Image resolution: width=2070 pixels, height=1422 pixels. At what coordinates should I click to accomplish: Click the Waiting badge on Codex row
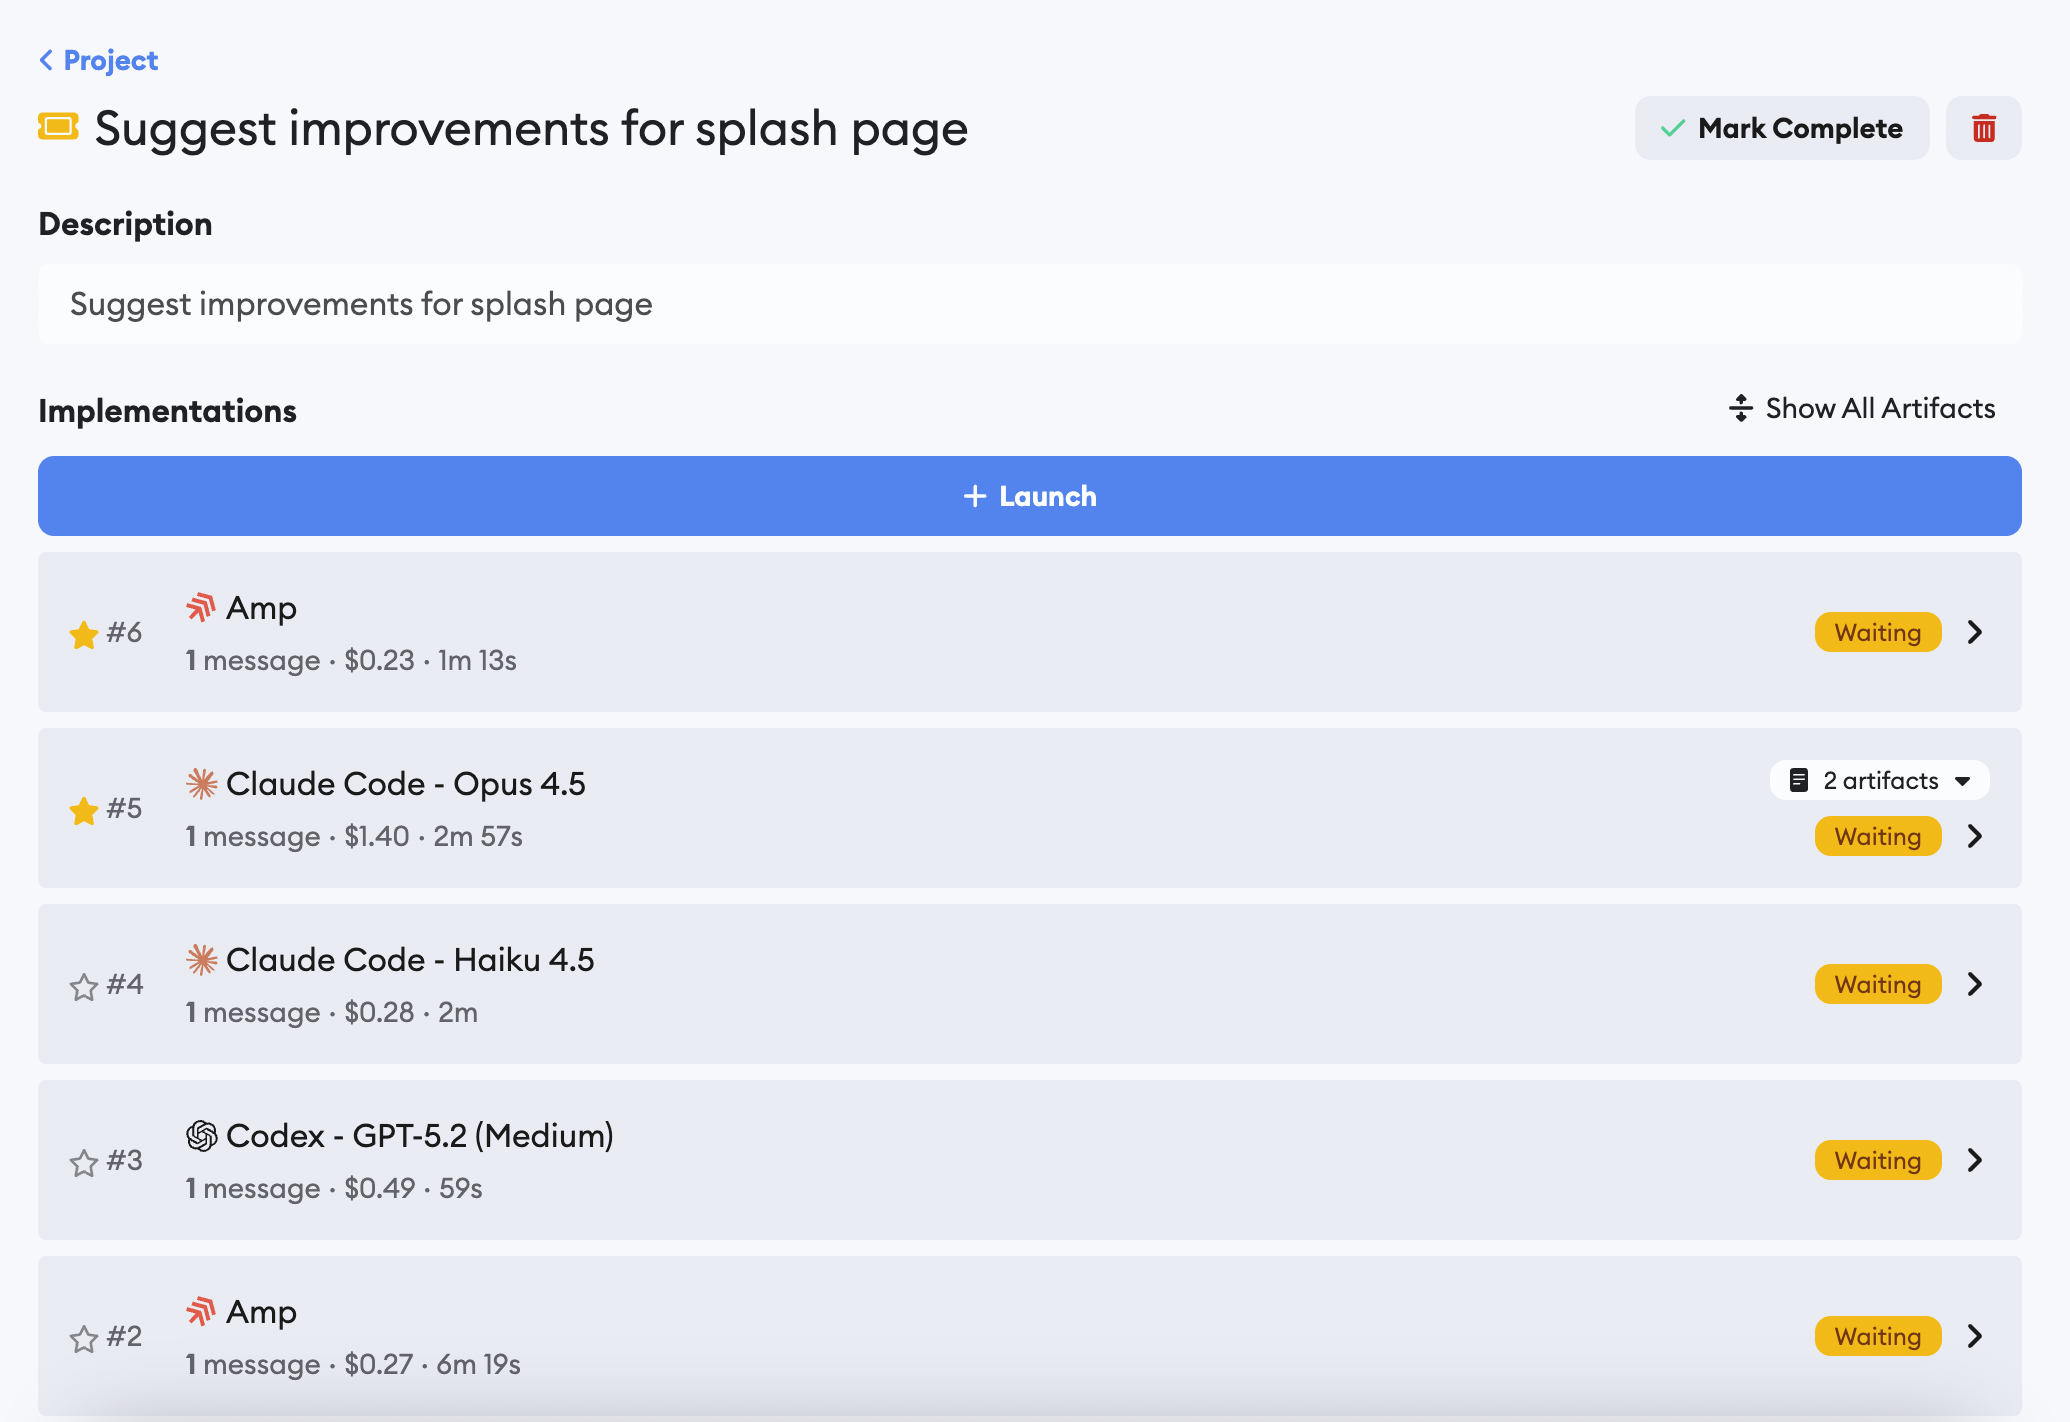pos(1878,1160)
